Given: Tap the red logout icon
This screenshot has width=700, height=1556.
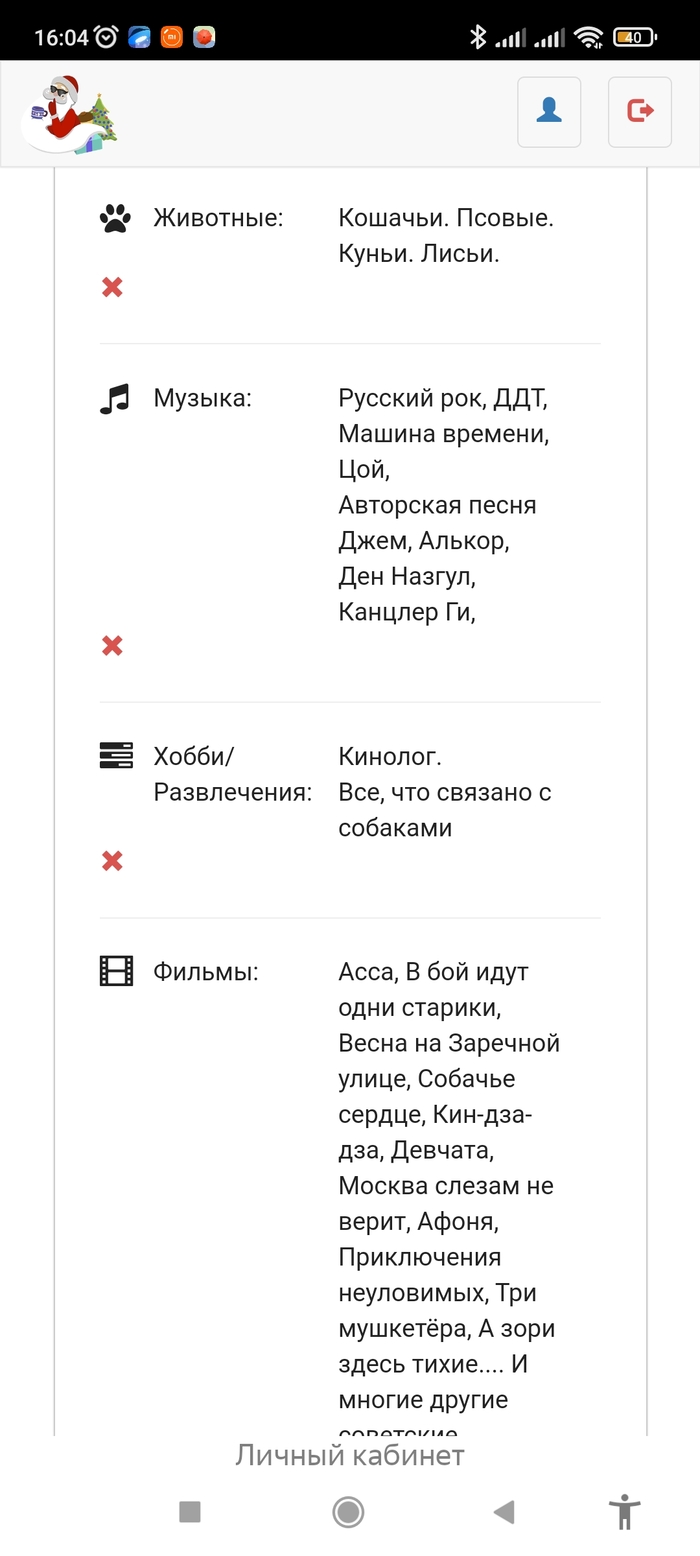Looking at the screenshot, I should (640, 112).
